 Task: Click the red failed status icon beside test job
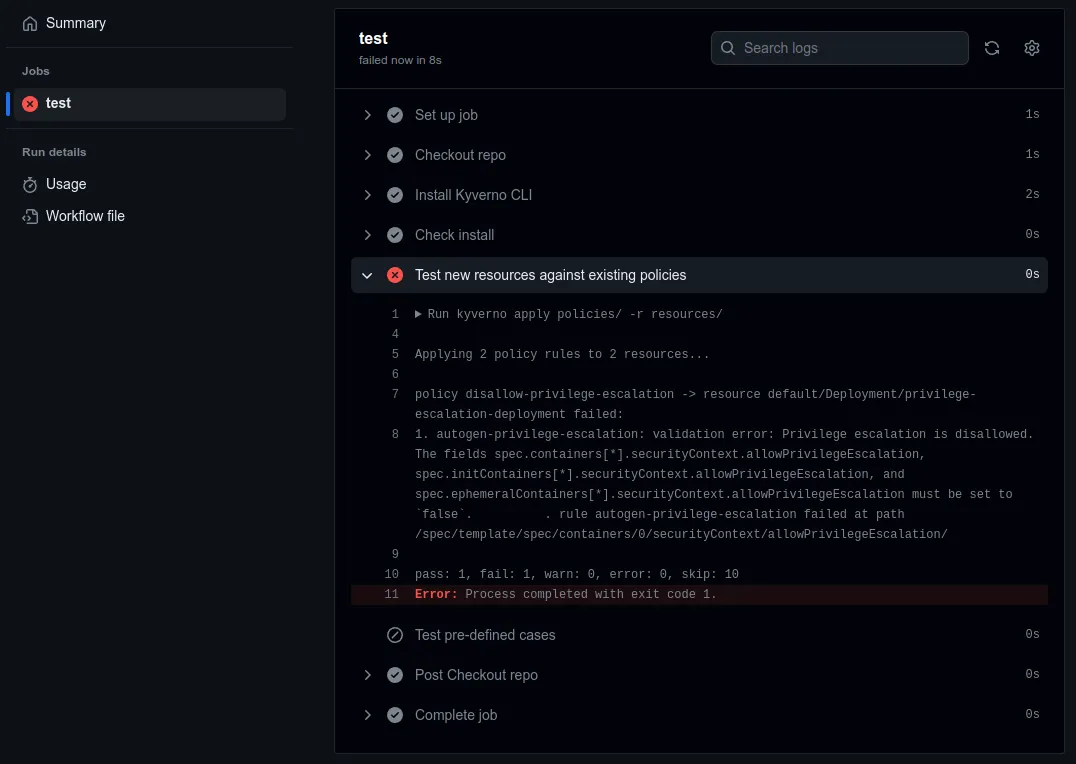[30, 104]
